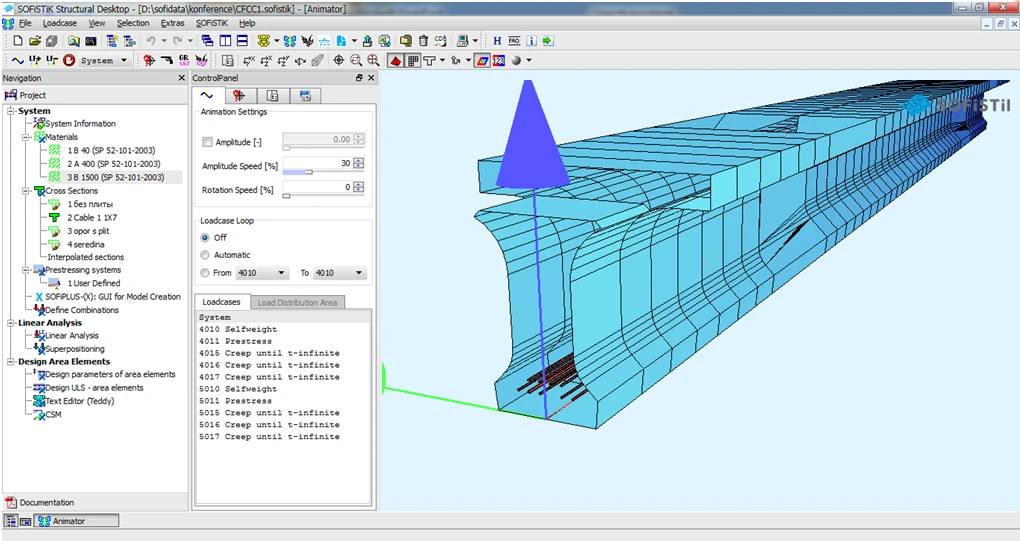Viewport: 1020px width, 541px height.
Task: Select loadcase 4011 Prestress in list
Action: pos(235,341)
